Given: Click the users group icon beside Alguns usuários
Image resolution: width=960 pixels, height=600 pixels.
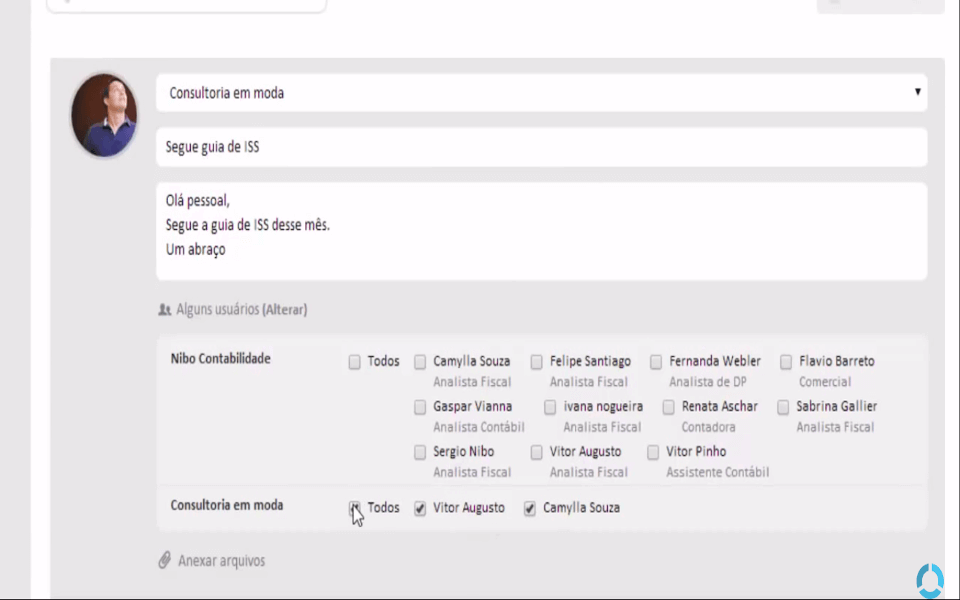Looking at the screenshot, I should 165,310.
